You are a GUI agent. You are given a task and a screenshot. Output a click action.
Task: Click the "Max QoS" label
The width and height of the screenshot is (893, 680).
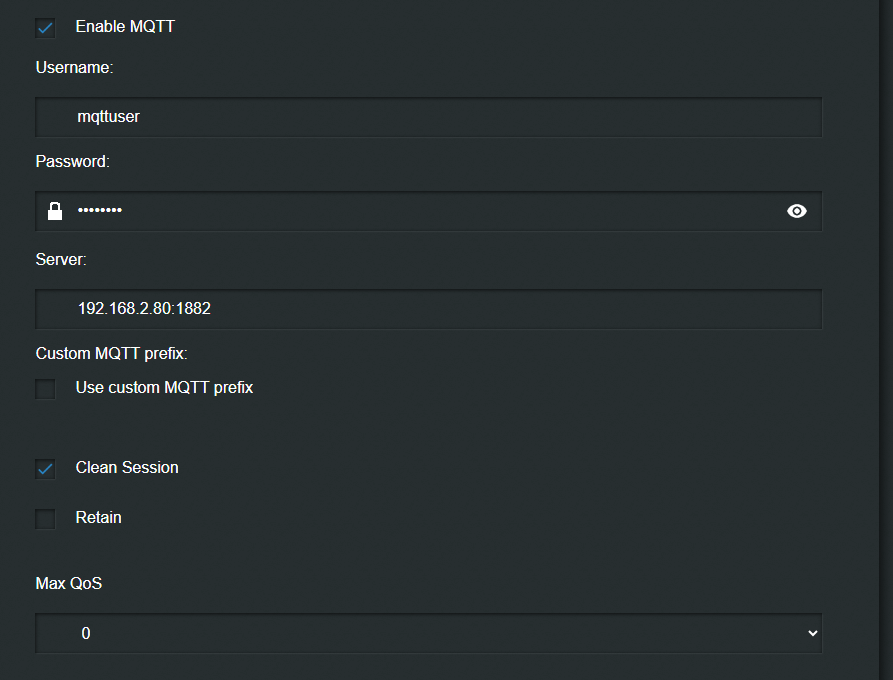click(x=69, y=583)
